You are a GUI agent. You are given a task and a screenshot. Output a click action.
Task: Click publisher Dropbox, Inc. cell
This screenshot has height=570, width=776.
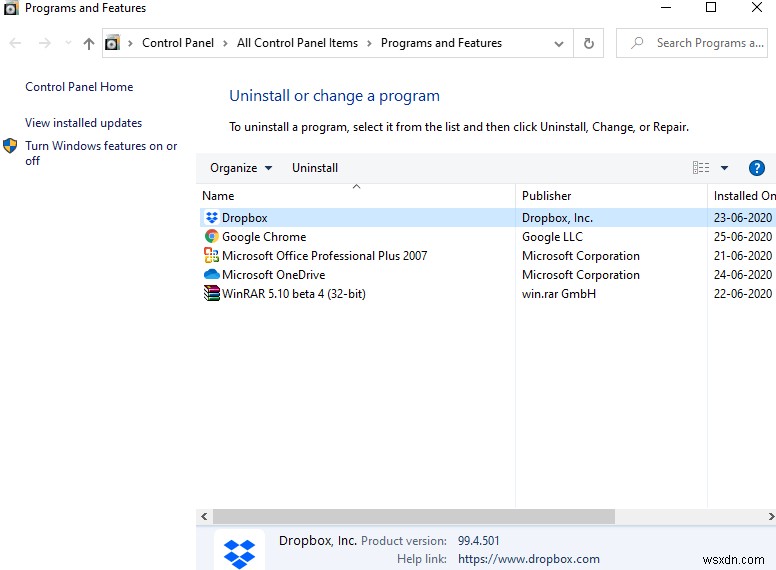pos(557,218)
